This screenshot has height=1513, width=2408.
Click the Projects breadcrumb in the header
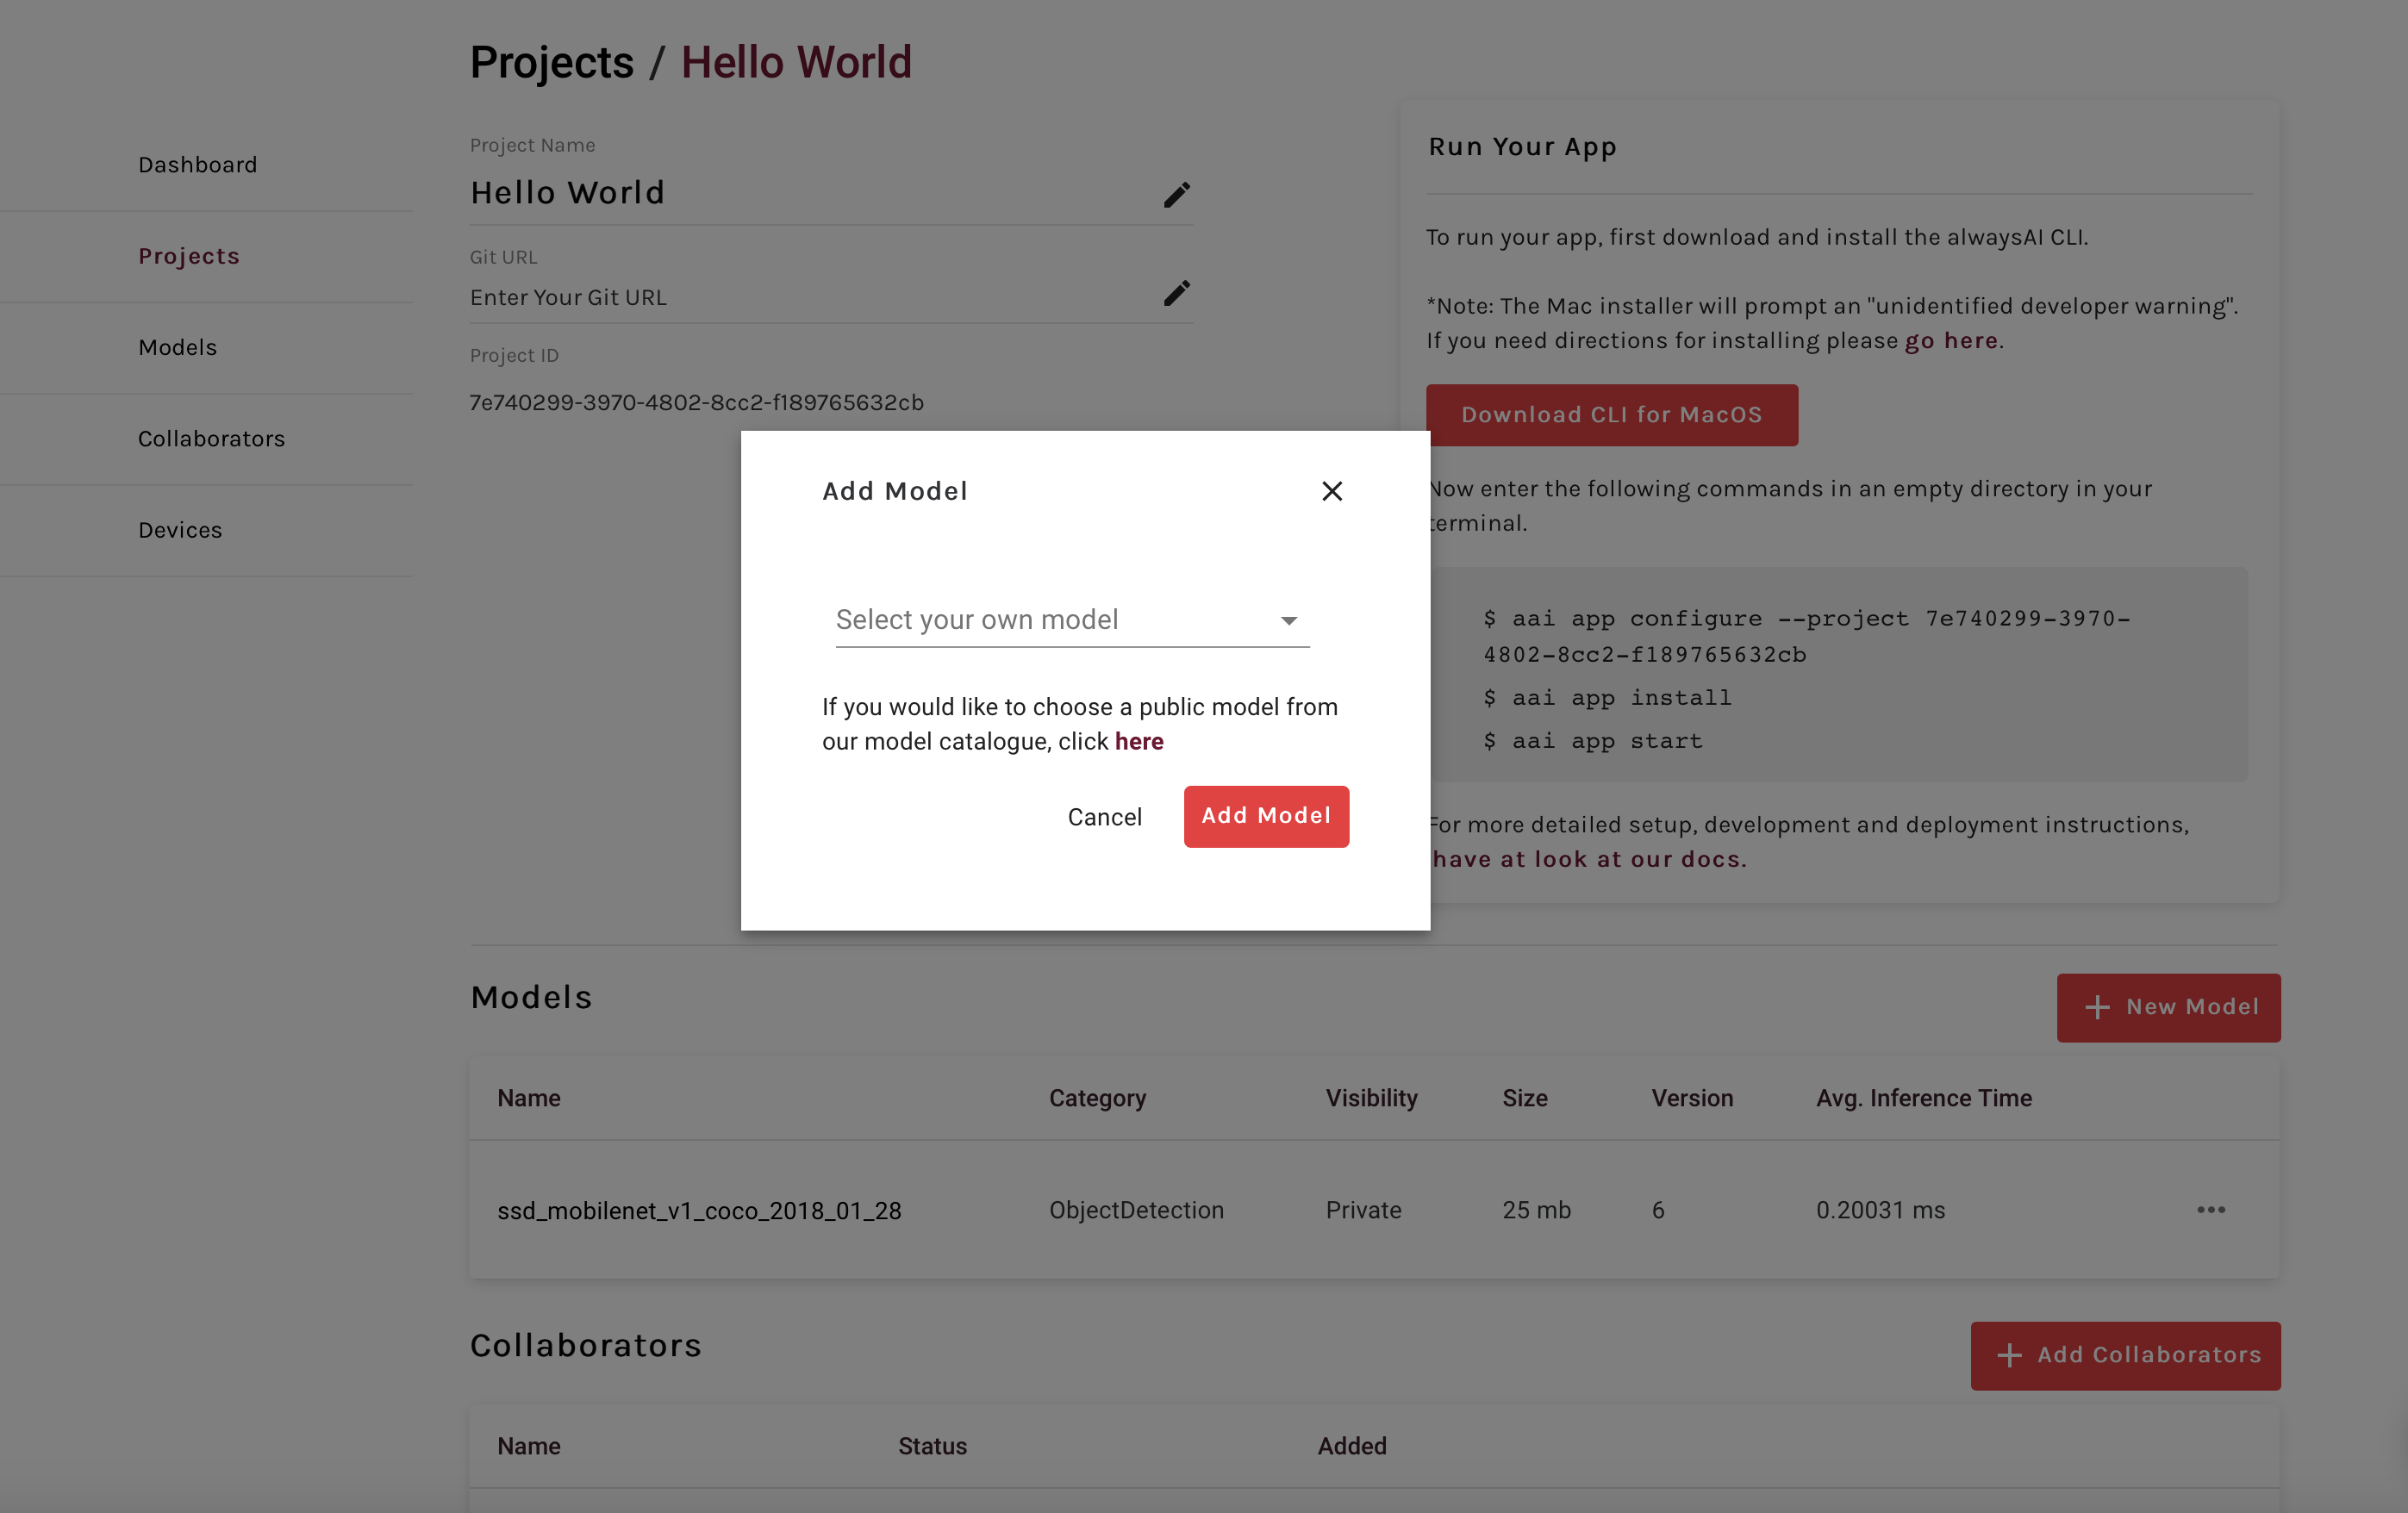pyautogui.click(x=552, y=62)
